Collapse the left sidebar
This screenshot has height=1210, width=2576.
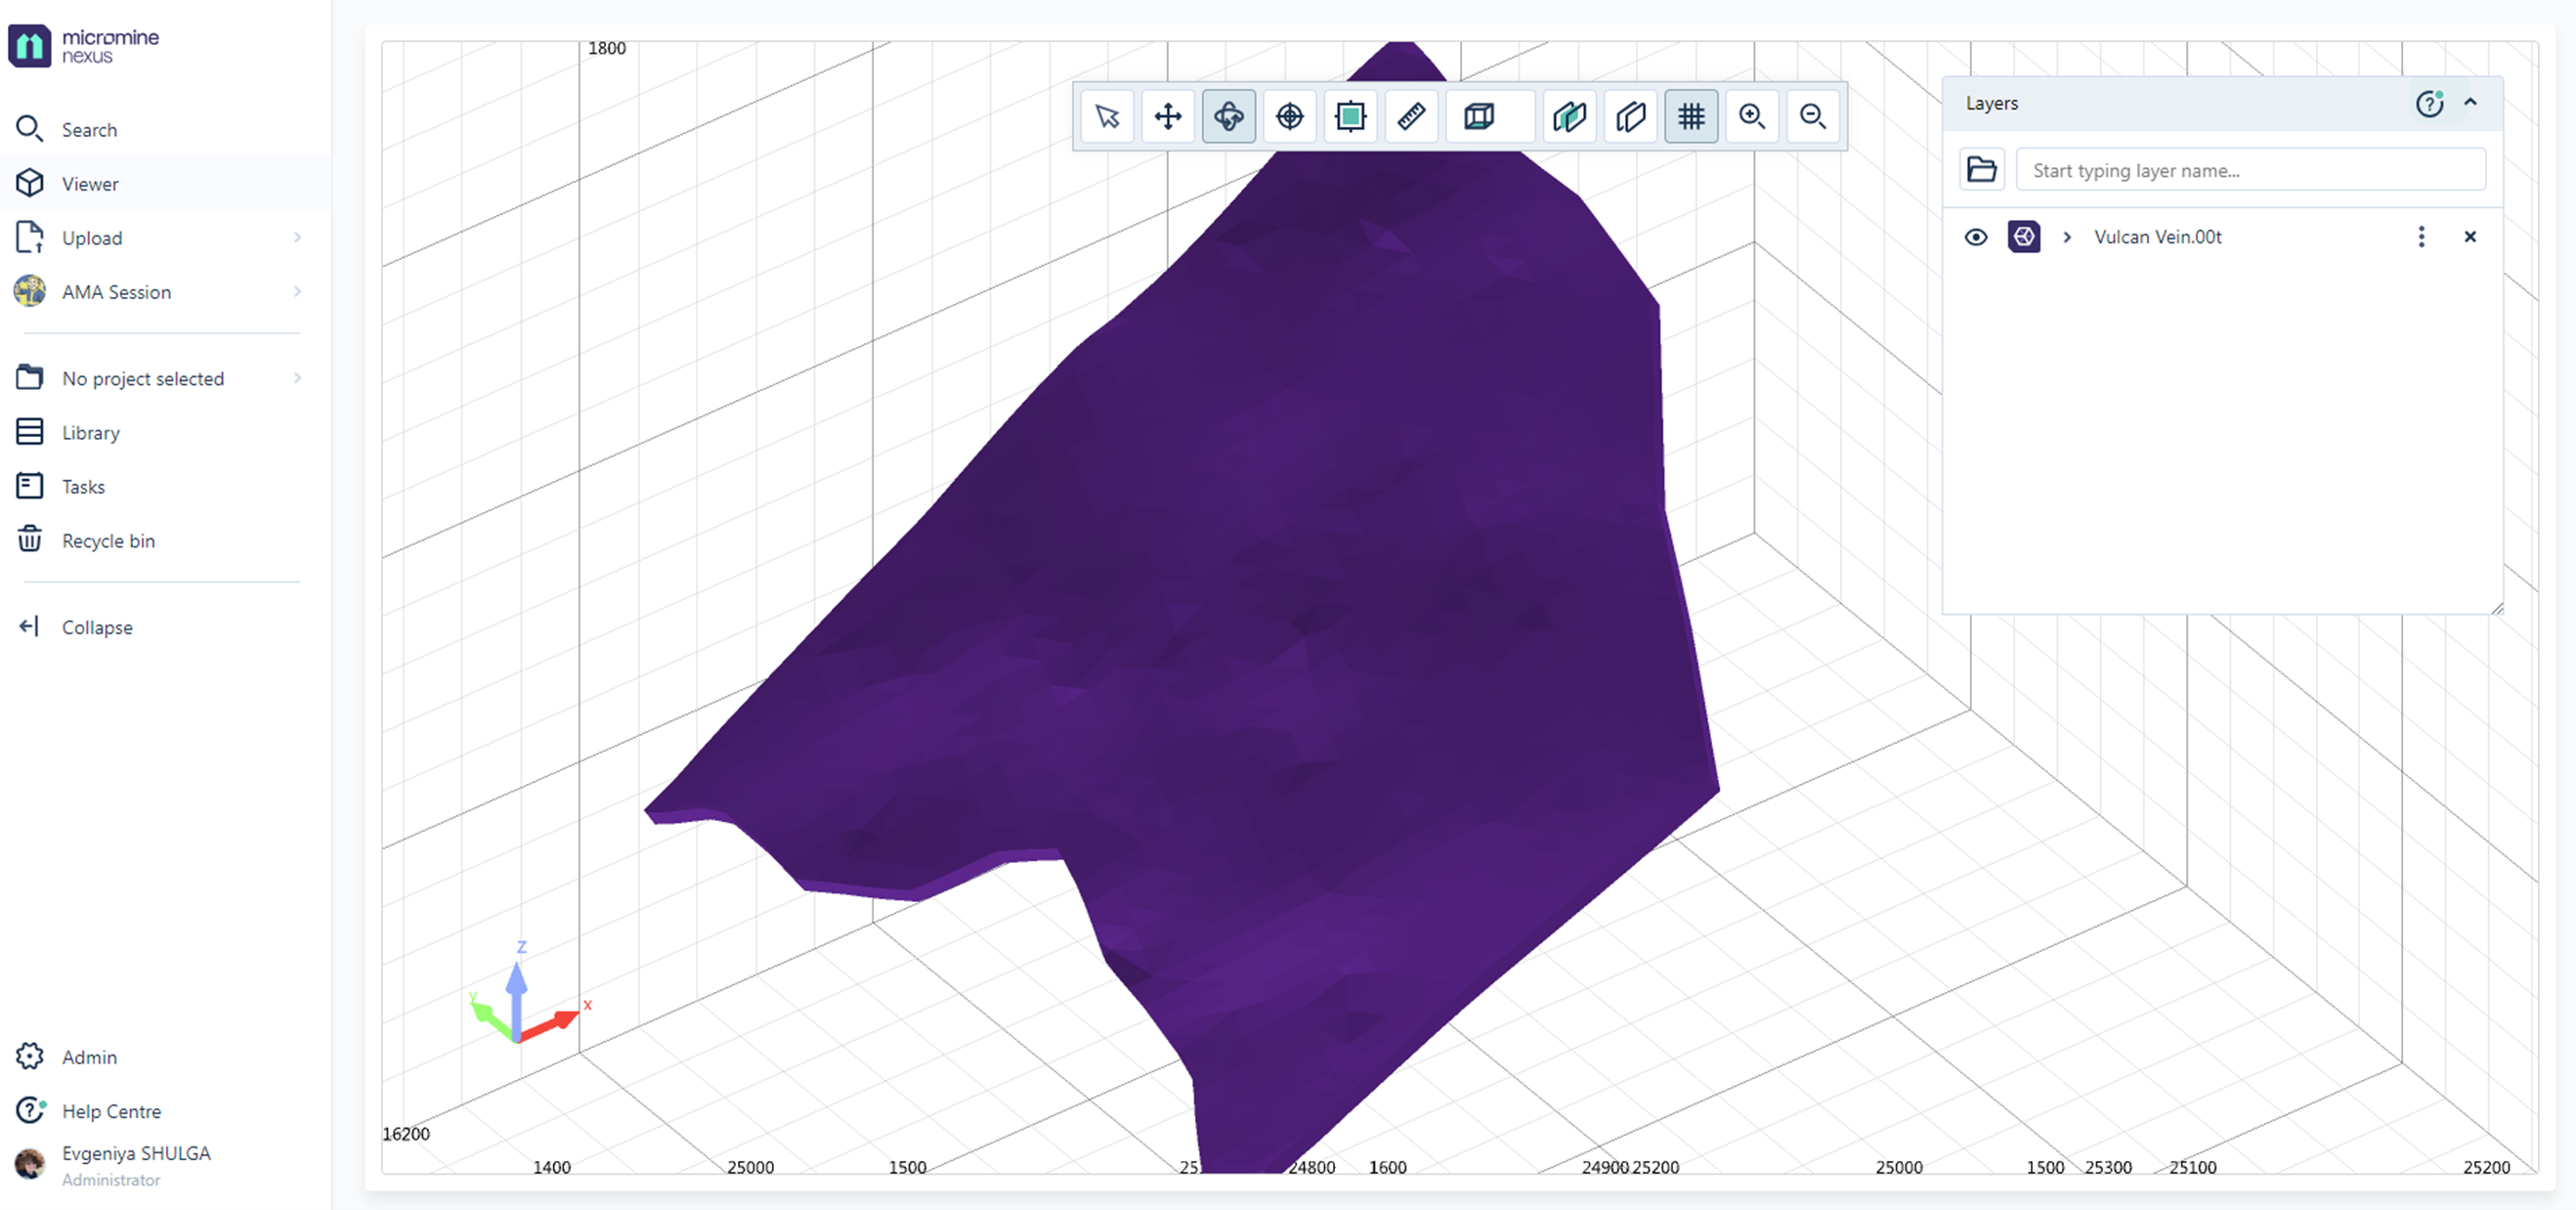pos(96,627)
